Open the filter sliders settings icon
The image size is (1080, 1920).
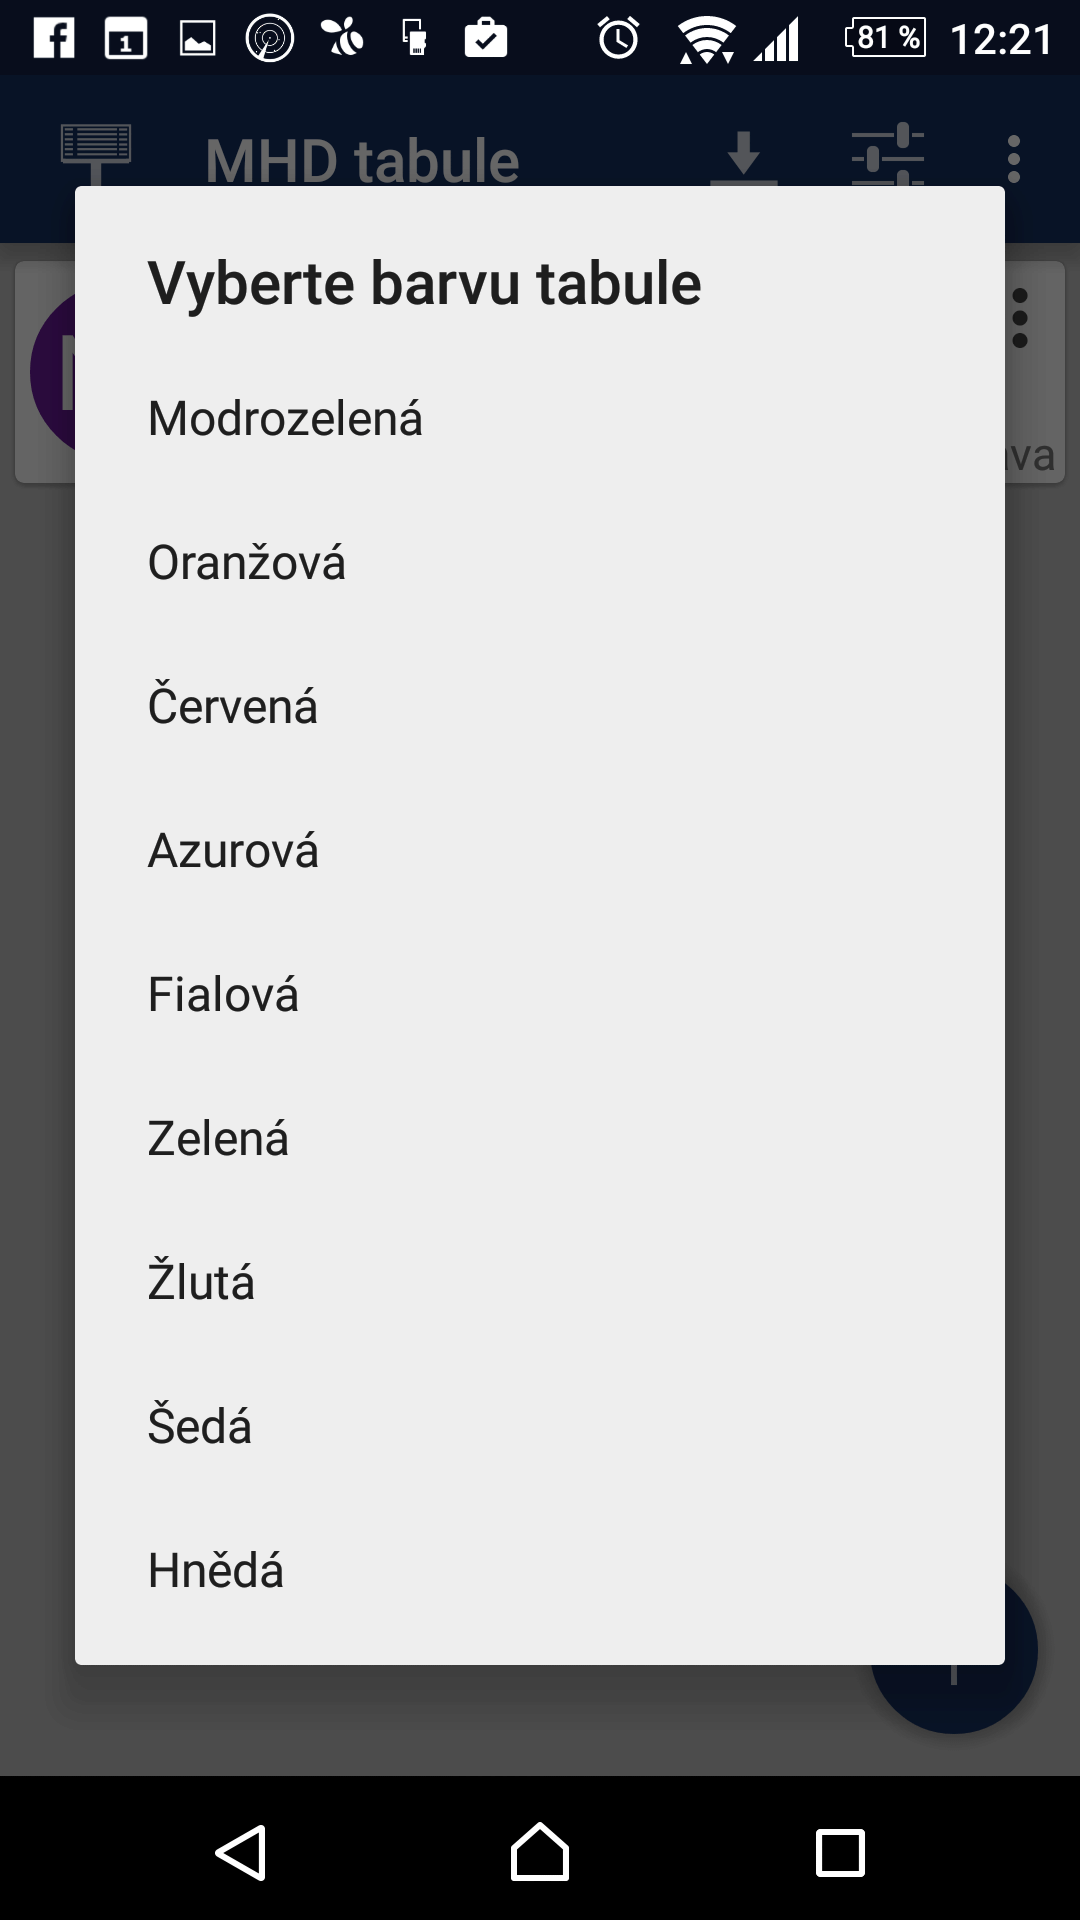click(887, 156)
